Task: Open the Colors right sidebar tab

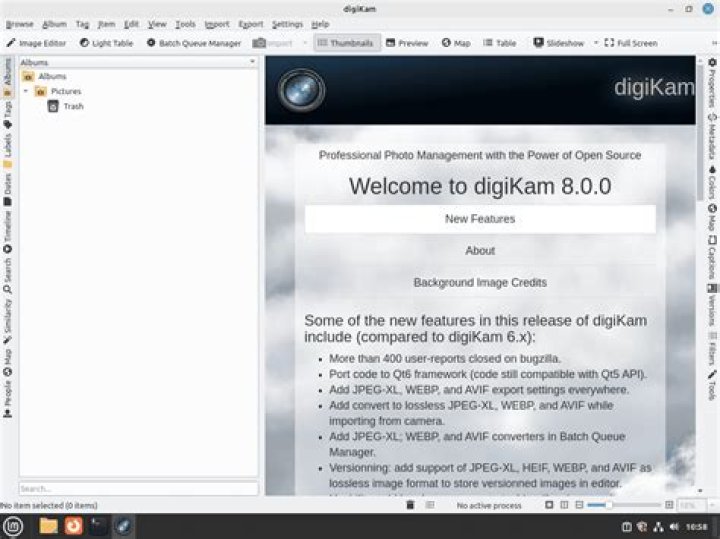Action: point(712,182)
